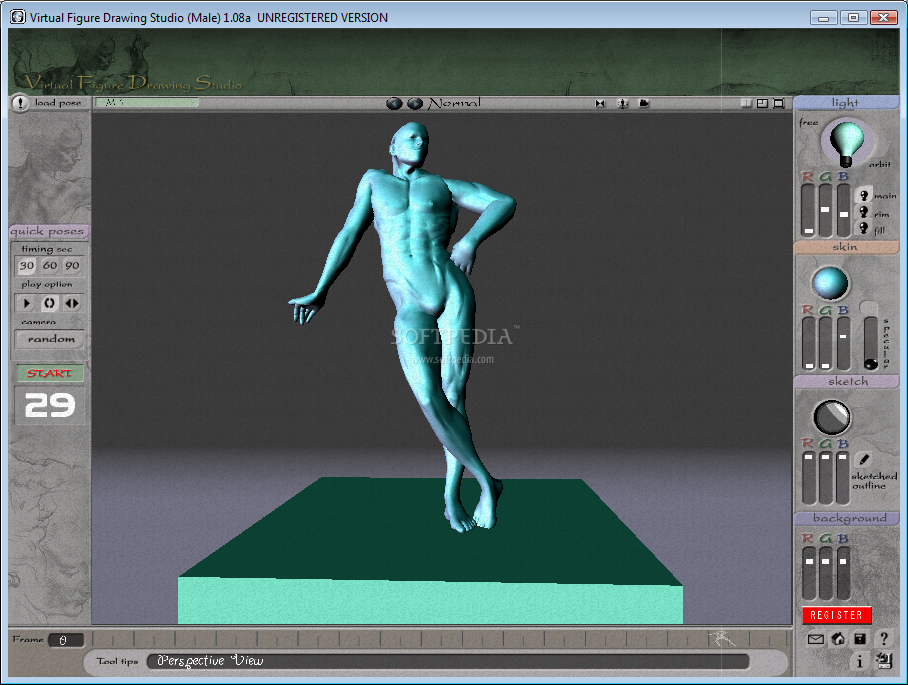Click the floppy disk save icon

click(x=860, y=639)
